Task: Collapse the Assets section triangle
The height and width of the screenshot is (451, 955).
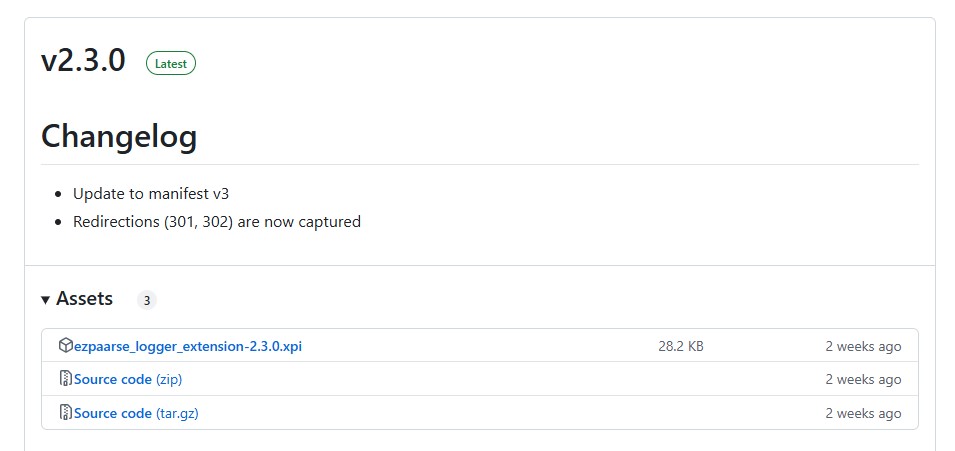Action: 45,299
